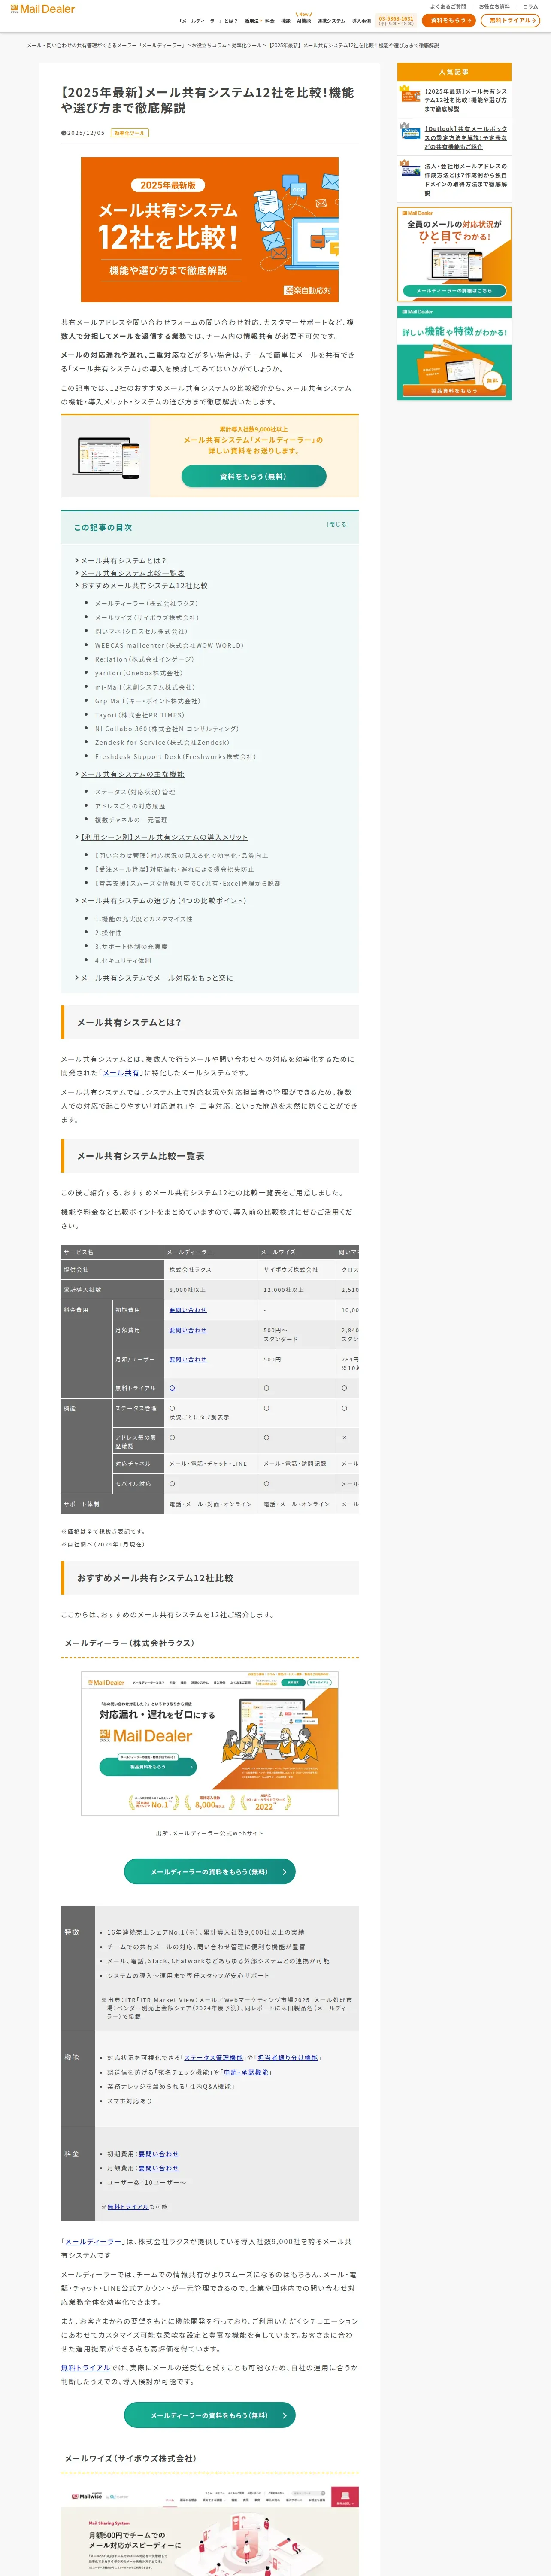Viewport: 551px width, 2576px height.
Task: Click 無料トライアル link in the last paragraph
Action: [x=85, y=2368]
